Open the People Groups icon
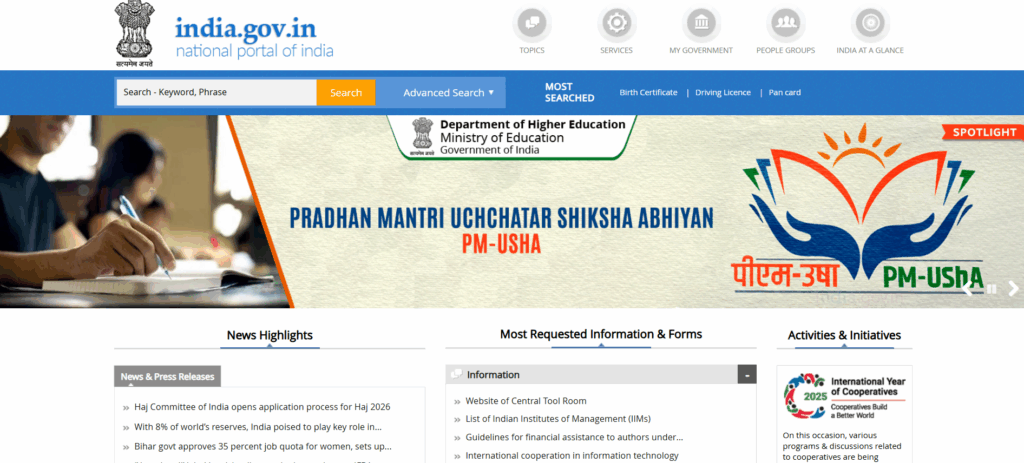This screenshot has width=1024, height=463. (x=786, y=24)
